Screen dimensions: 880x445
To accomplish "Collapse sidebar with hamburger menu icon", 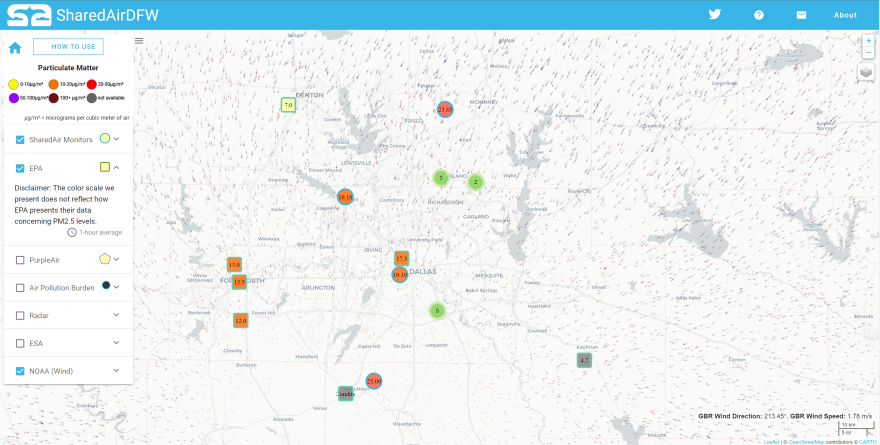I will click(x=139, y=40).
